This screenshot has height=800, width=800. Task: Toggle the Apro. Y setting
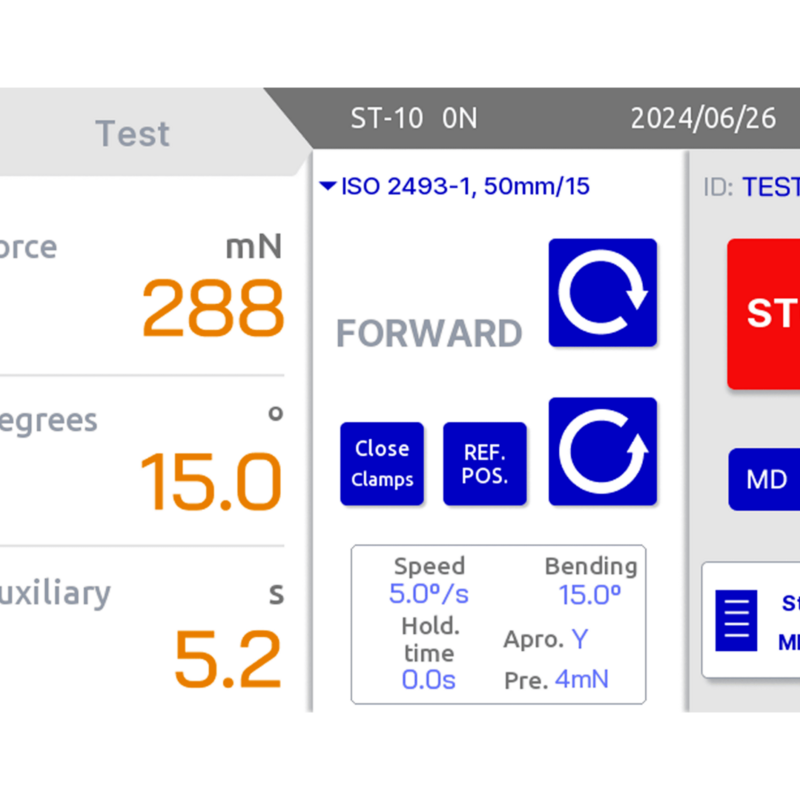click(x=579, y=639)
